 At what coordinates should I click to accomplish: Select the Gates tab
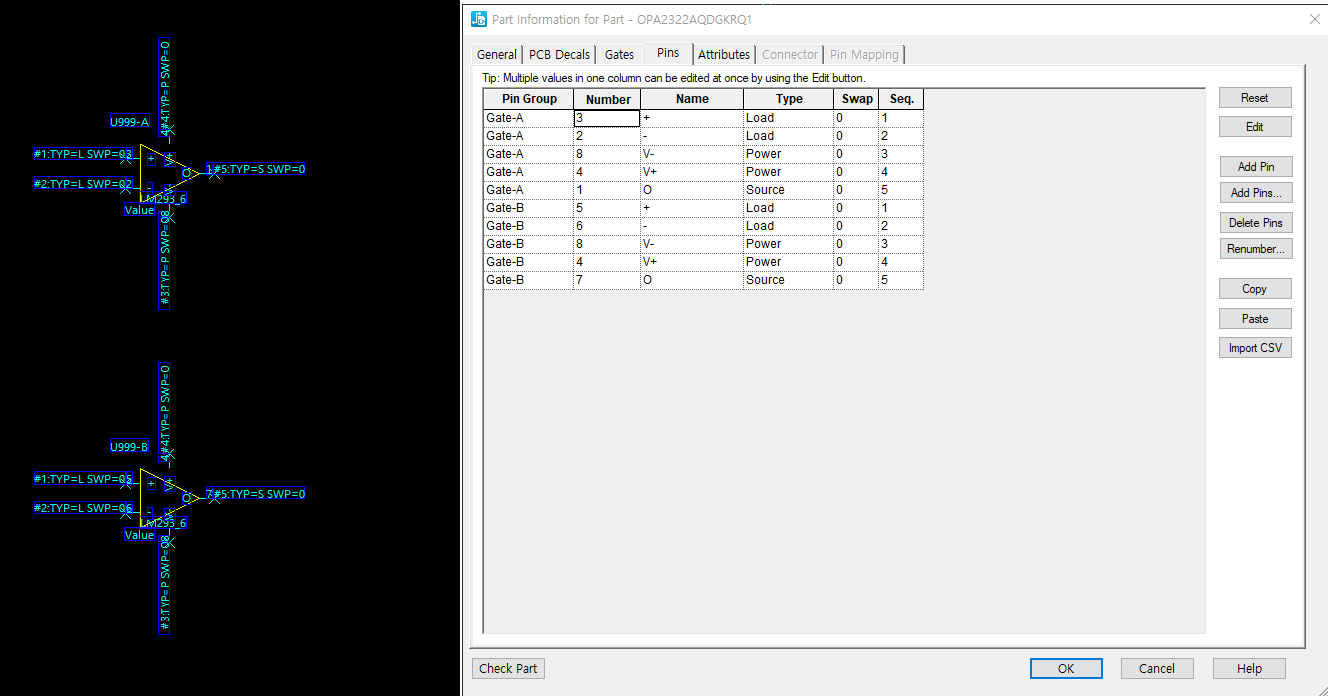coord(619,55)
